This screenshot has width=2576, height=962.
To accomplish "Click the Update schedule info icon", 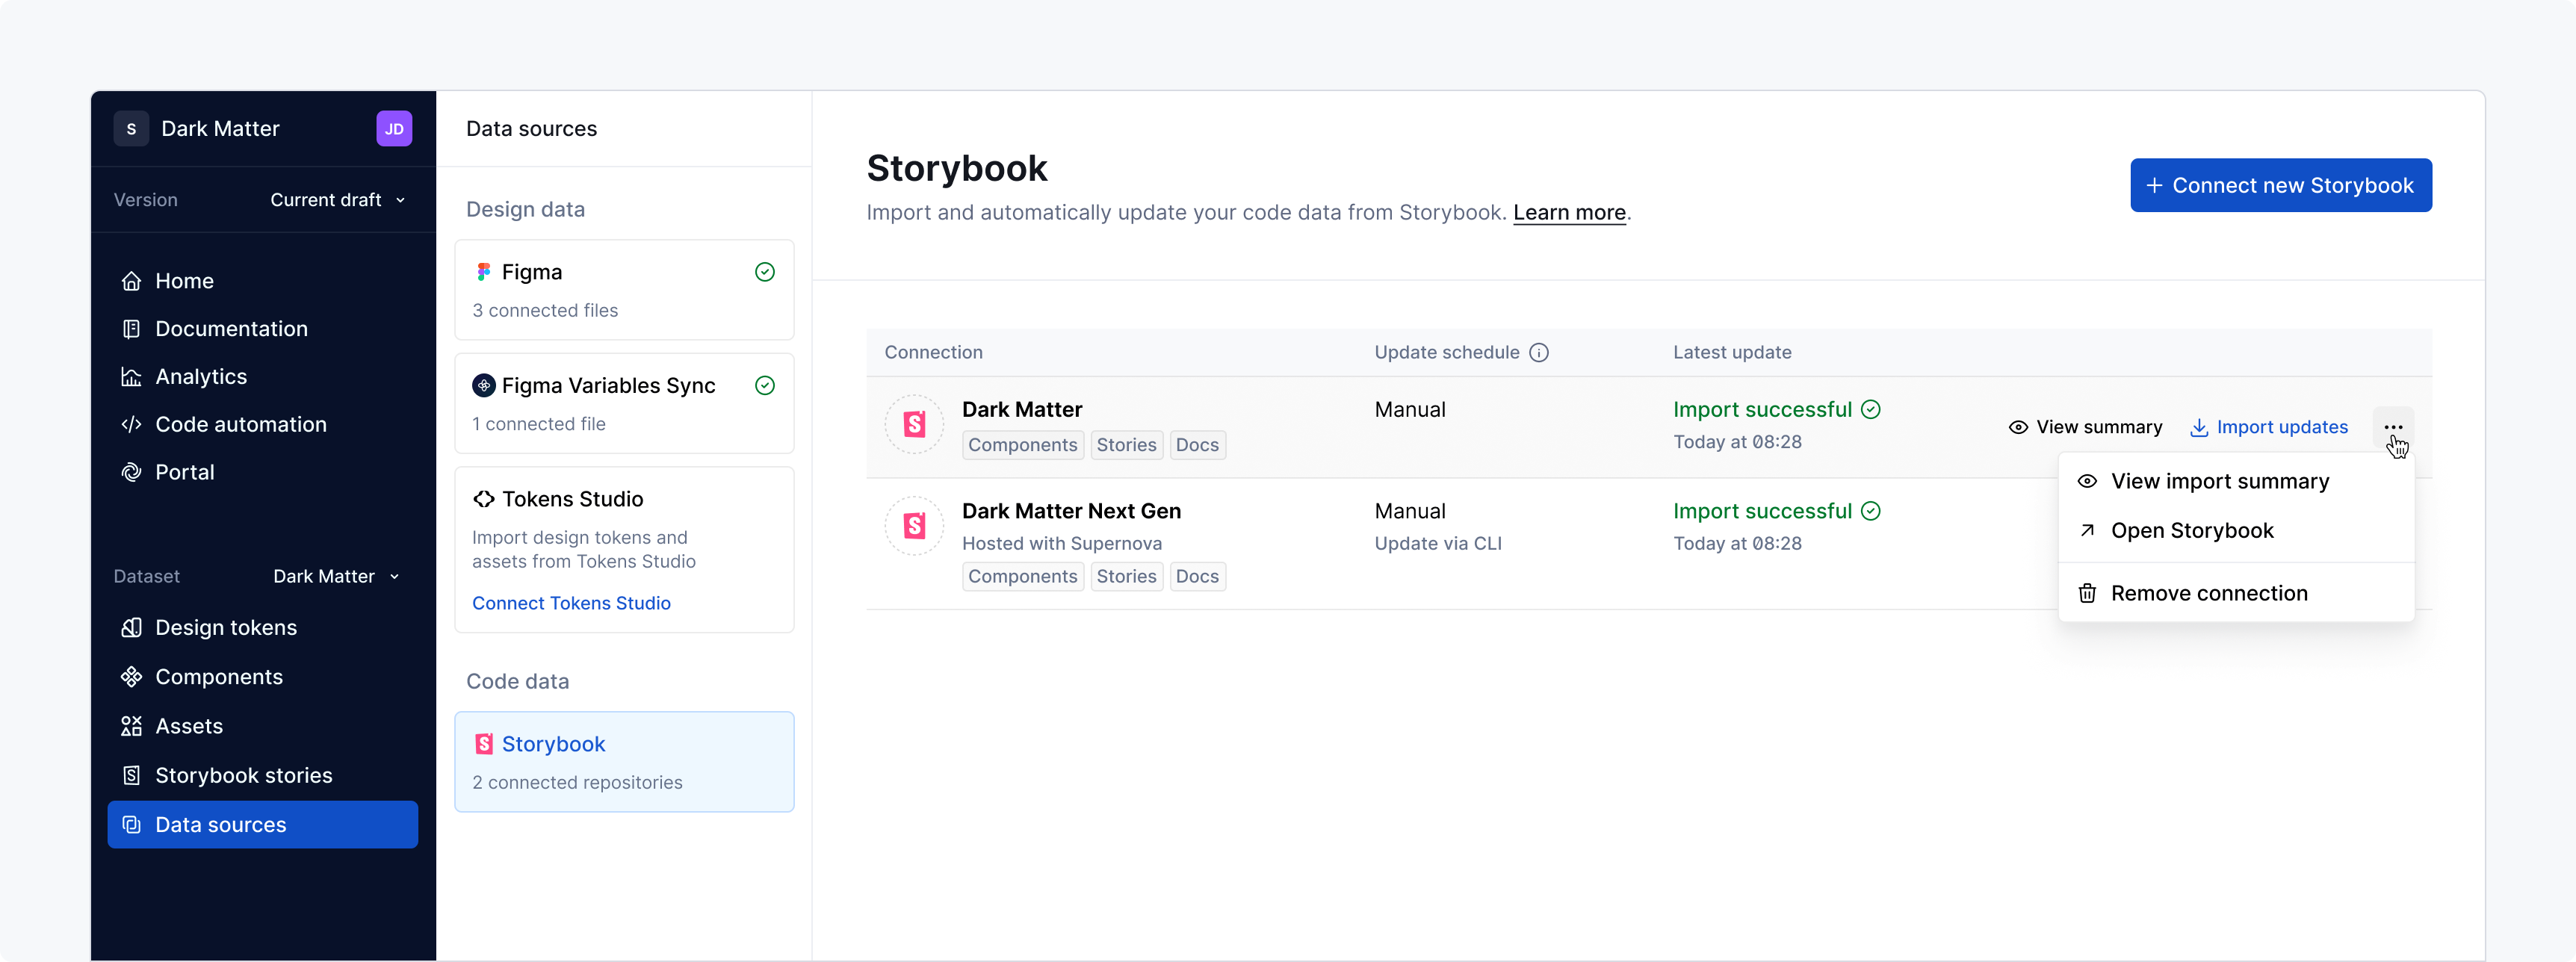I will 1539,353.
